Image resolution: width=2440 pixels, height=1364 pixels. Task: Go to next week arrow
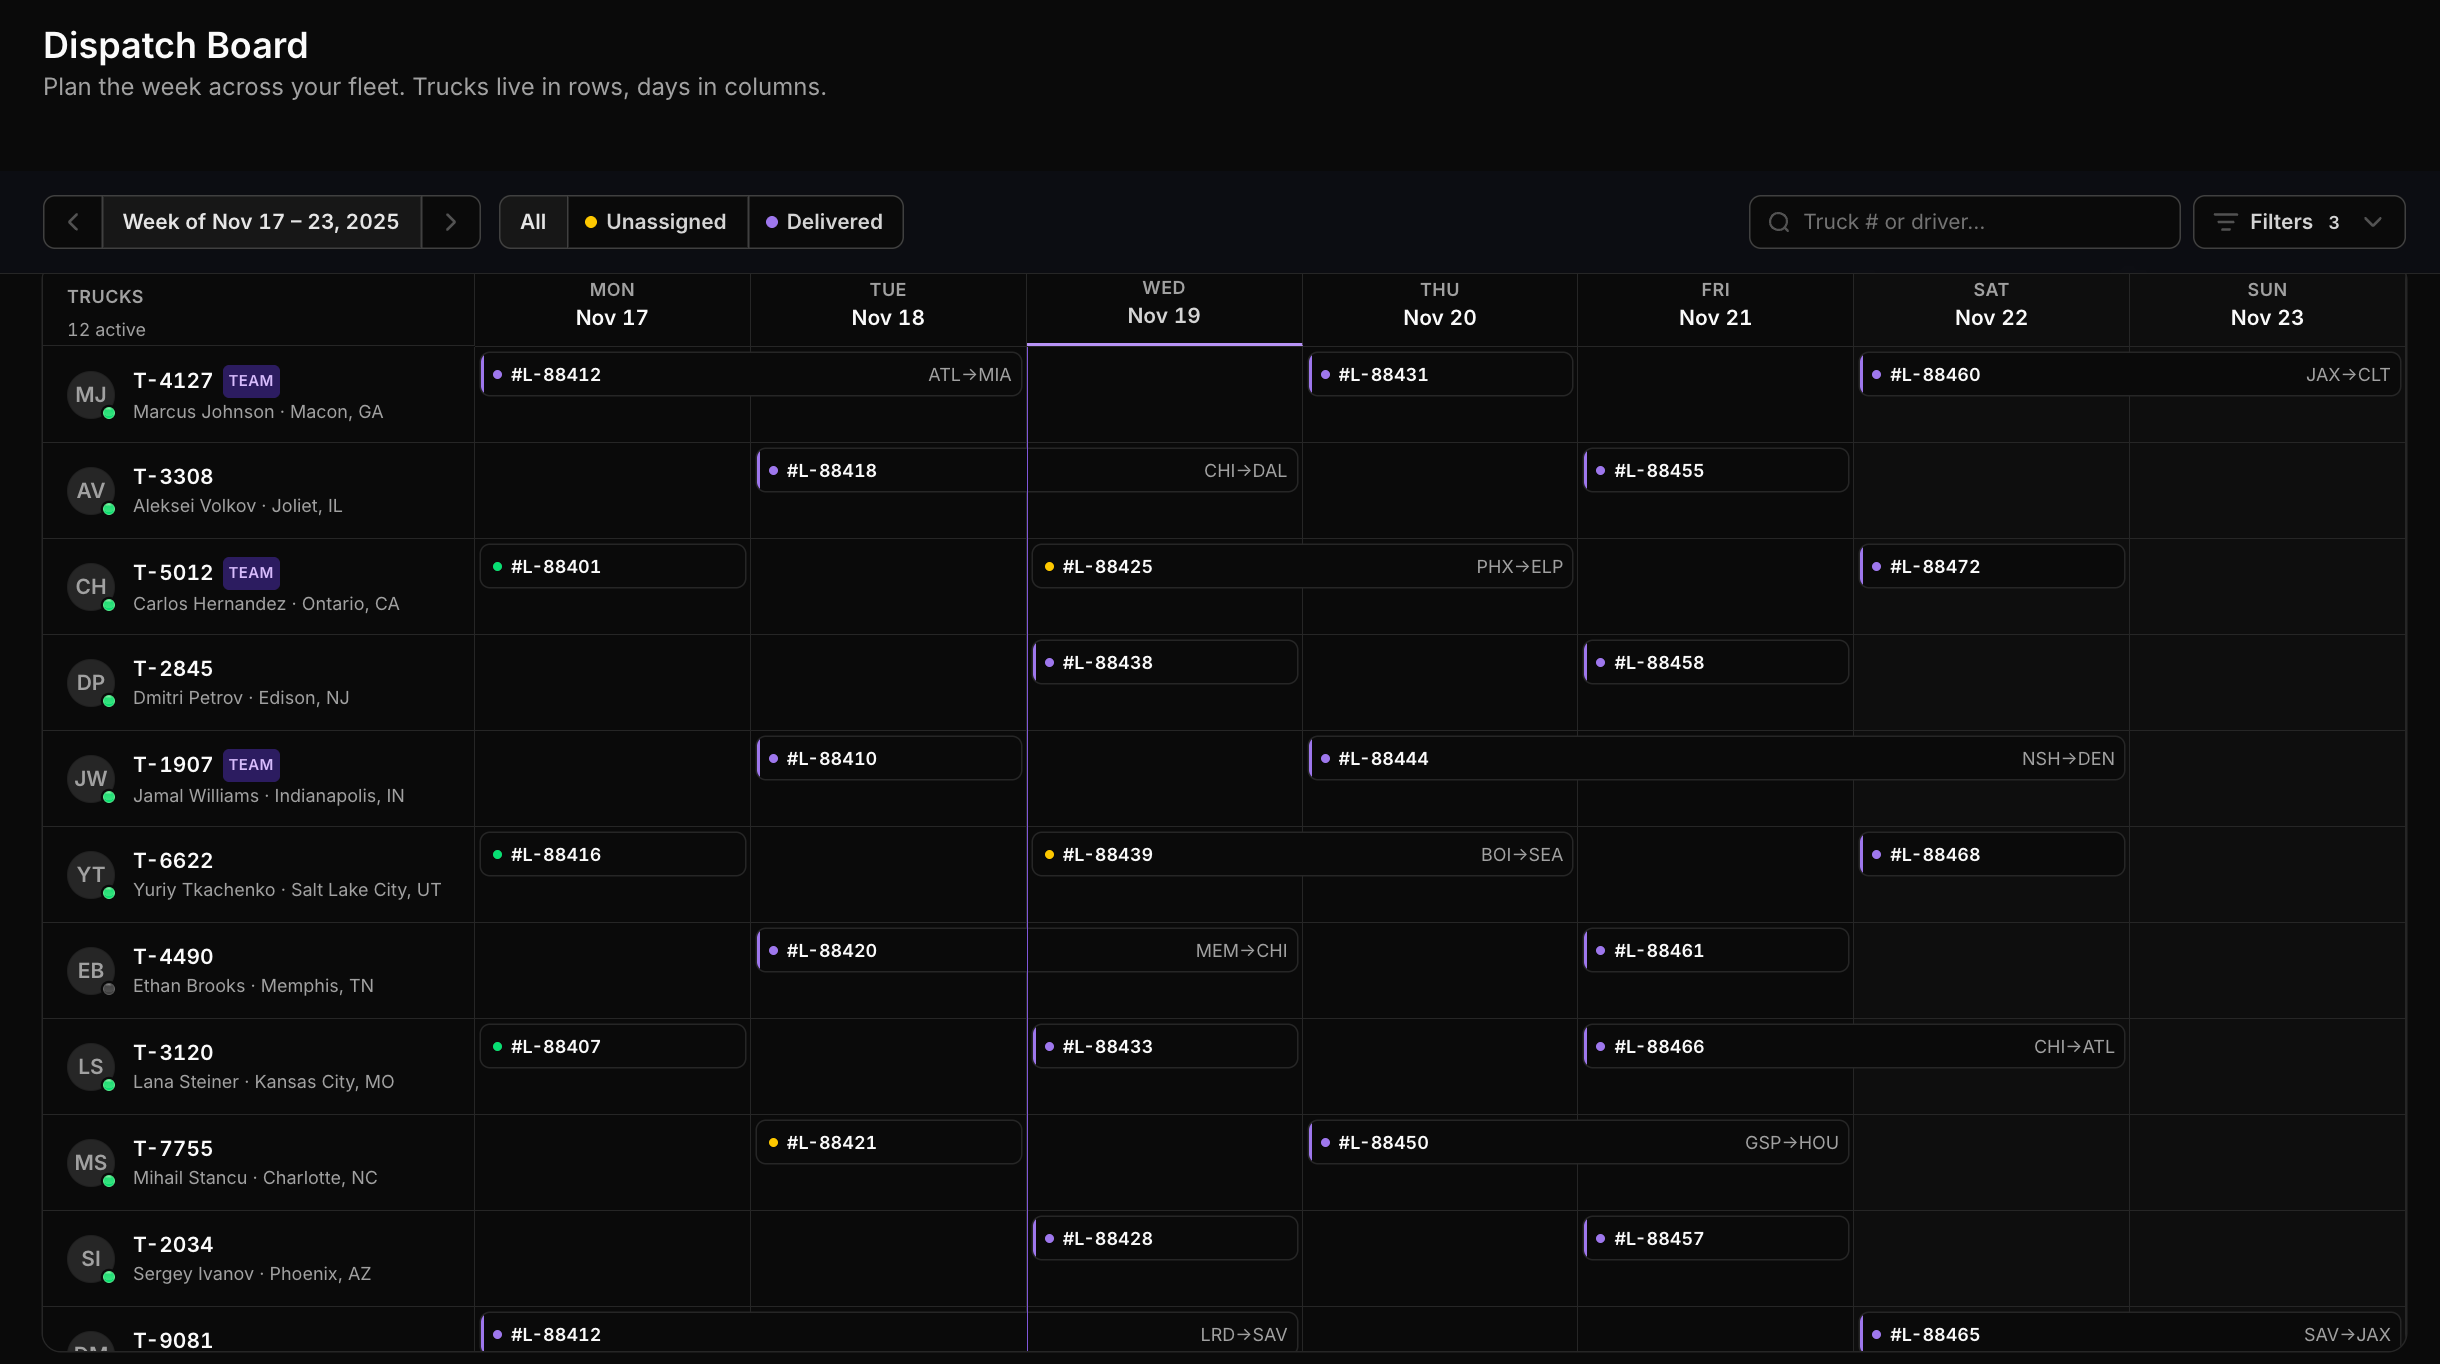(451, 222)
